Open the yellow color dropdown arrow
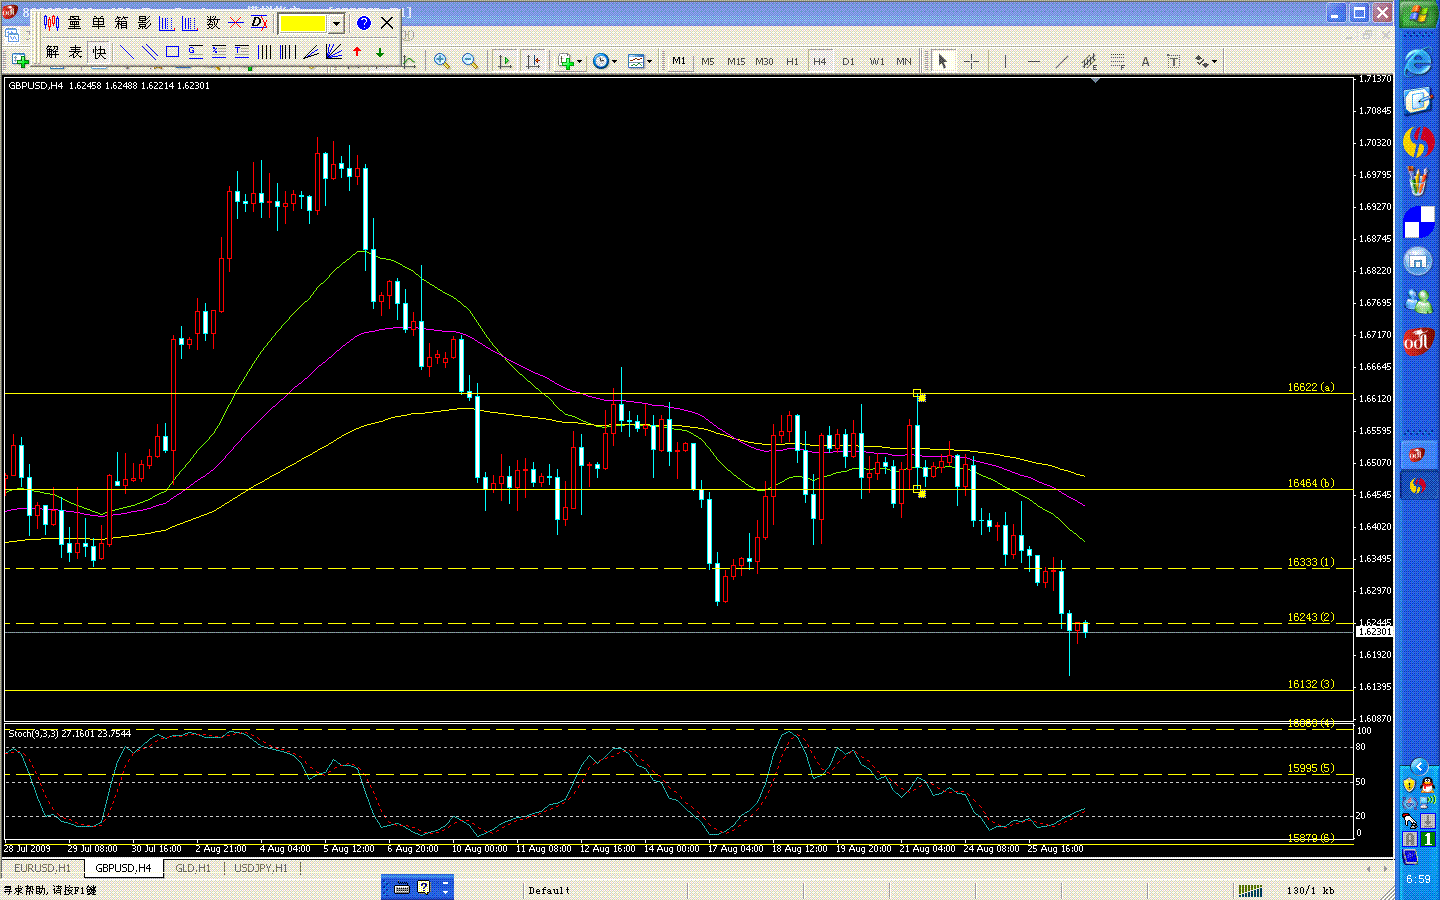The image size is (1440, 900). [337, 23]
